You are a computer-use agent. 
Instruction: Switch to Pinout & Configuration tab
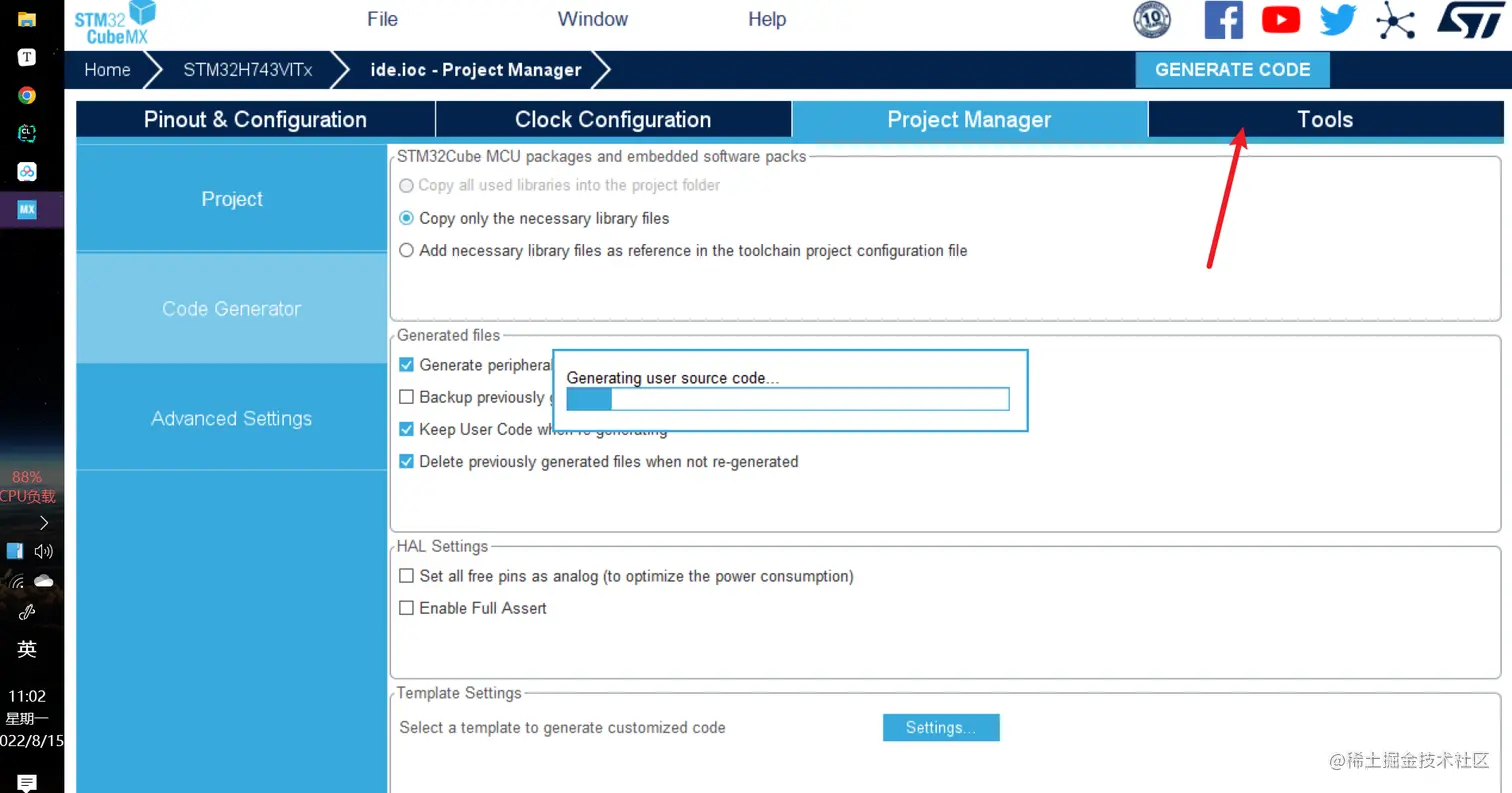coord(255,120)
